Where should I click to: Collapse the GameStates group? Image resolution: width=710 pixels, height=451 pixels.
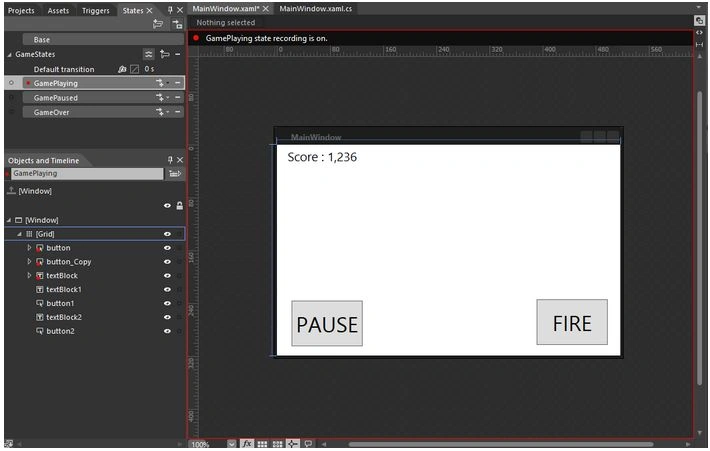[x=10, y=54]
